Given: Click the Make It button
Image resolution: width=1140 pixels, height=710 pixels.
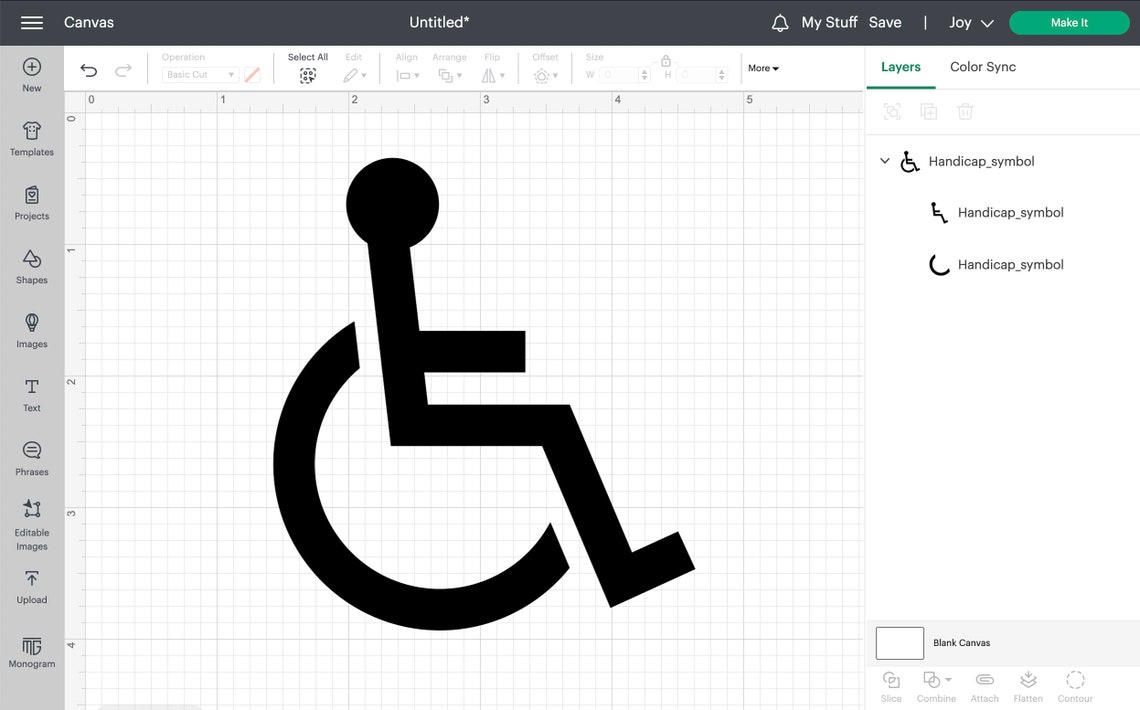Looking at the screenshot, I should 1069,21.
